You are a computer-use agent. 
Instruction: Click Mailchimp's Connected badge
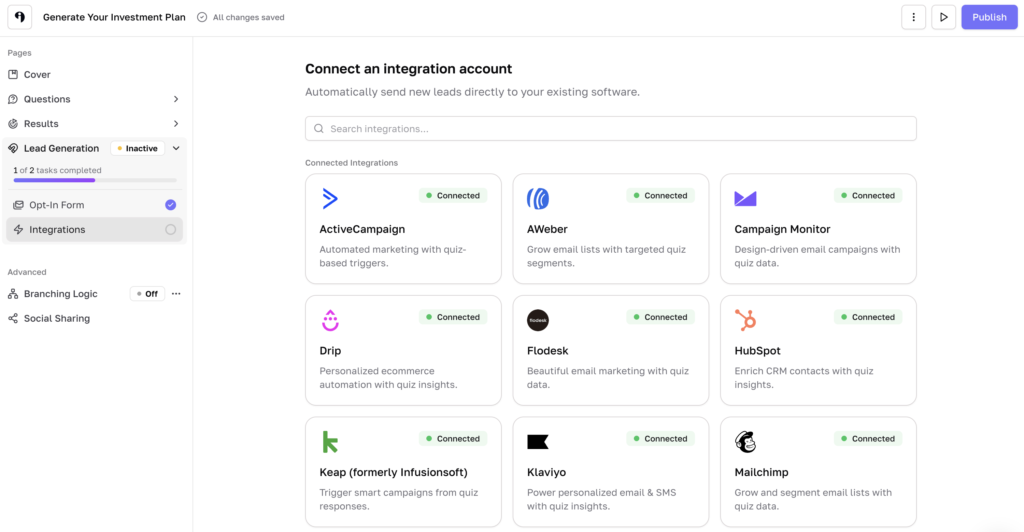(x=868, y=439)
